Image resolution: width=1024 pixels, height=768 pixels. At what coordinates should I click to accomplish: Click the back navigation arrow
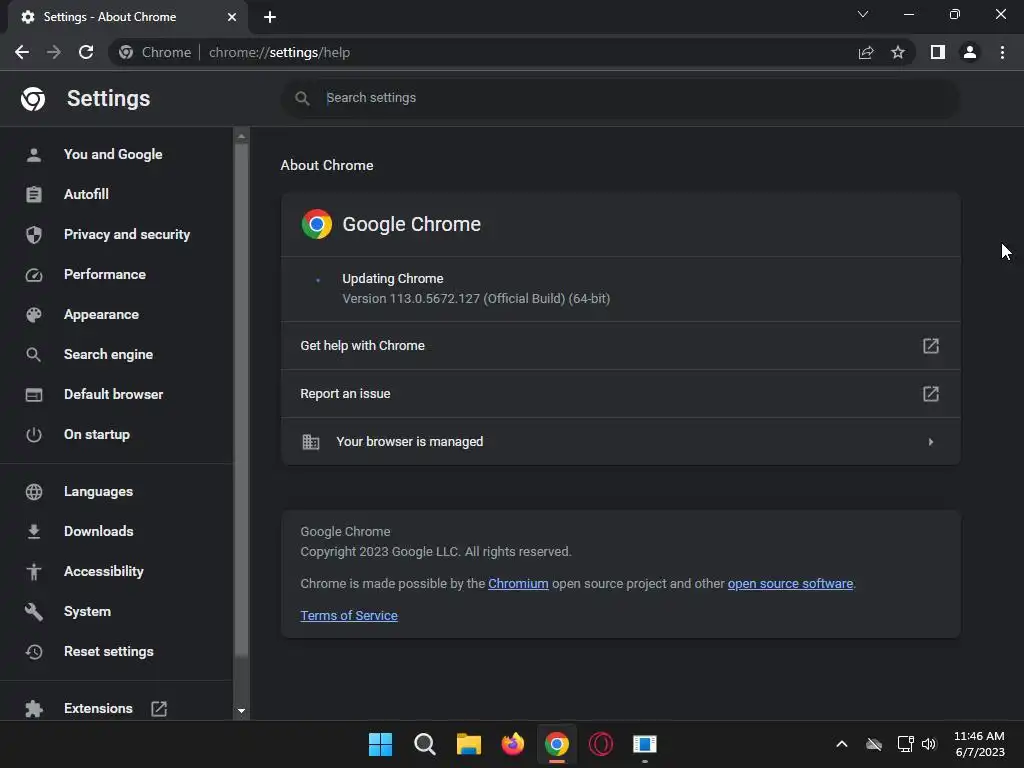[x=22, y=52]
